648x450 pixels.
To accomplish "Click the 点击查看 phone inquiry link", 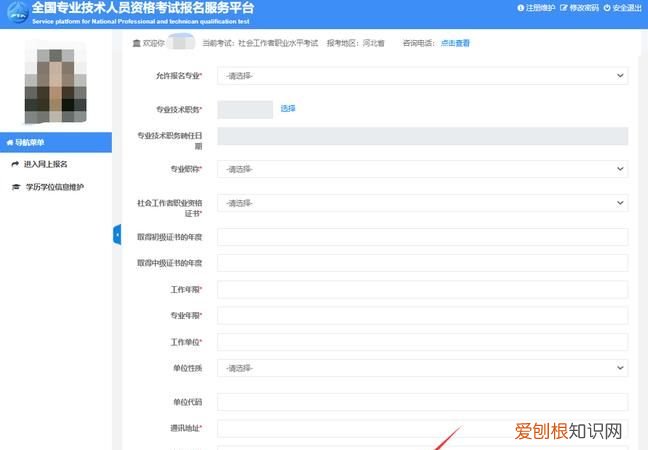I will point(455,43).
